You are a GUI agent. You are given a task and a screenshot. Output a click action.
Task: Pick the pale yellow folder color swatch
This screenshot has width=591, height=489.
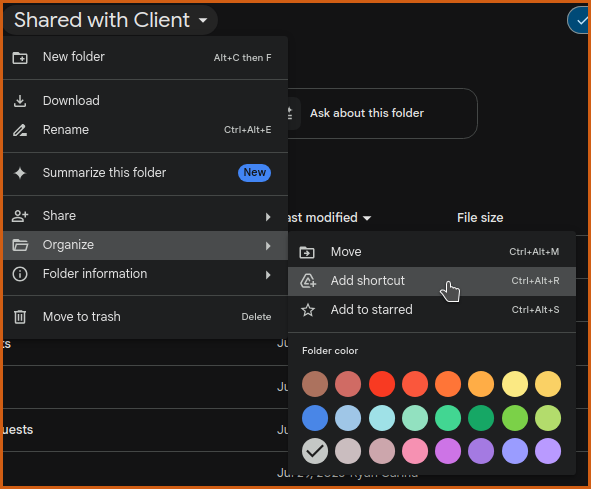pos(515,384)
